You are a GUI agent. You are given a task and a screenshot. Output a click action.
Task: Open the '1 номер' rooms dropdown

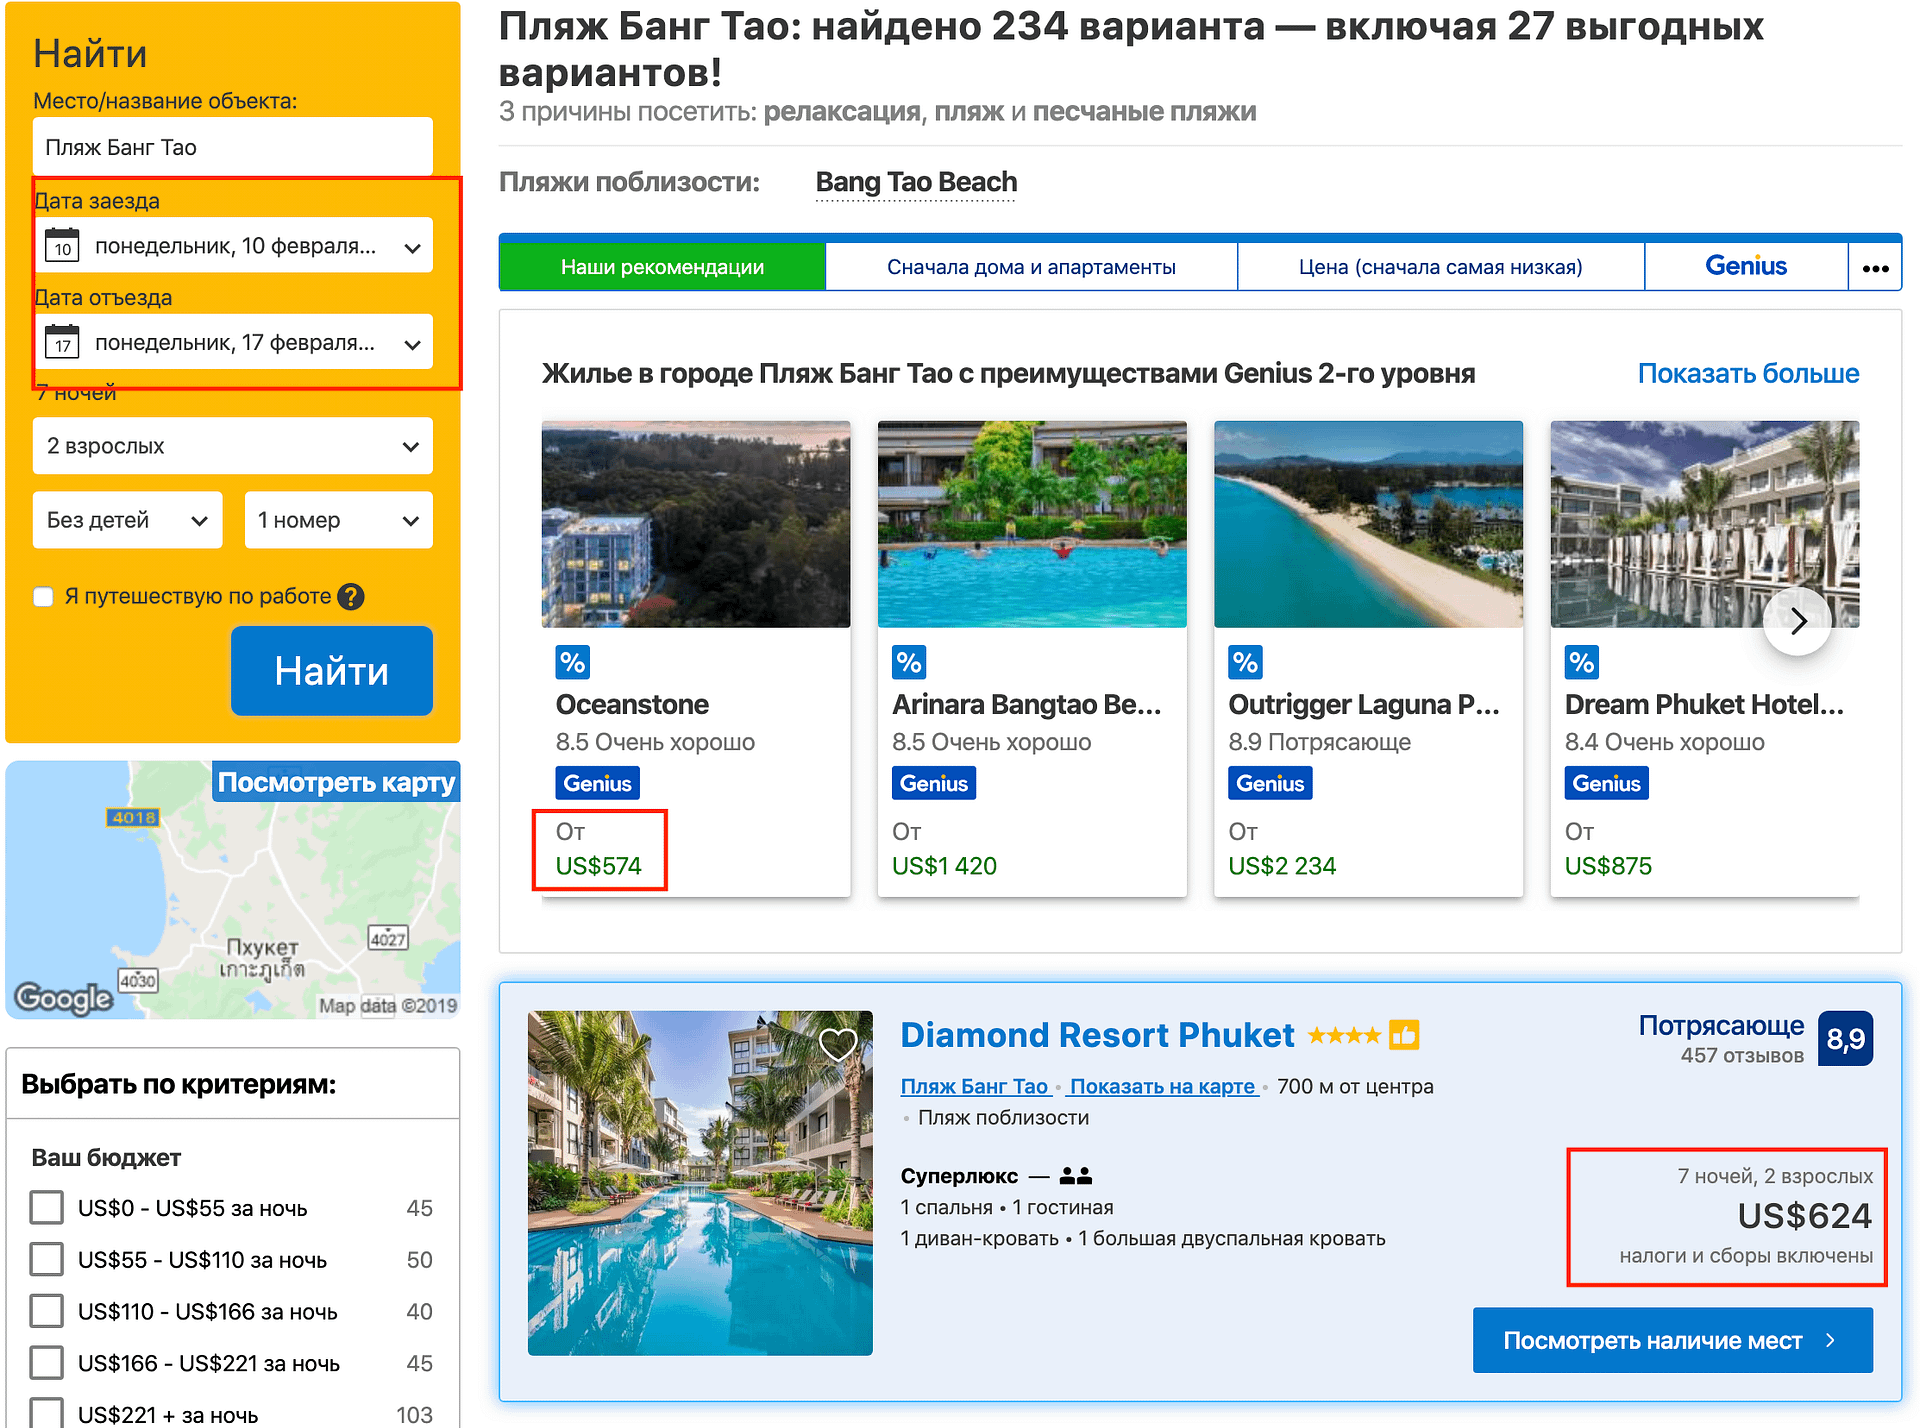pos(339,520)
